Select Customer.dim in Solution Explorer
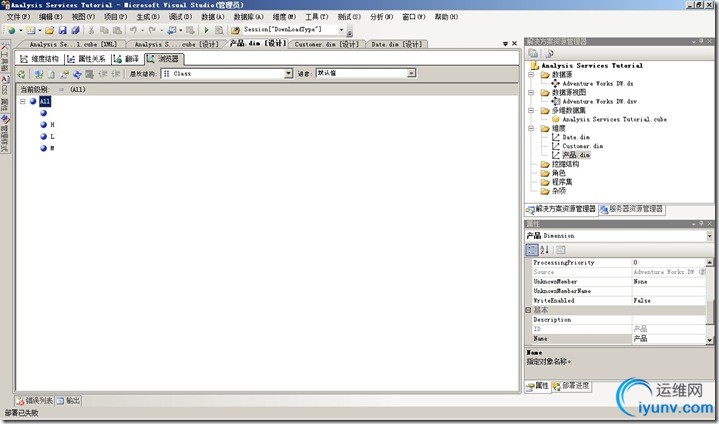719x424 pixels. (x=582, y=146)
